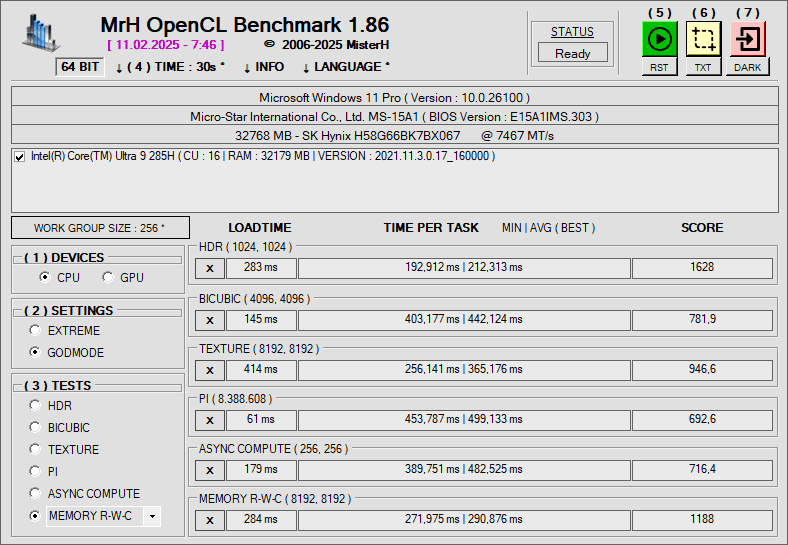Click HDR load time 283 ms
This screenshot has width=788, height=545.
pos(261,268)
